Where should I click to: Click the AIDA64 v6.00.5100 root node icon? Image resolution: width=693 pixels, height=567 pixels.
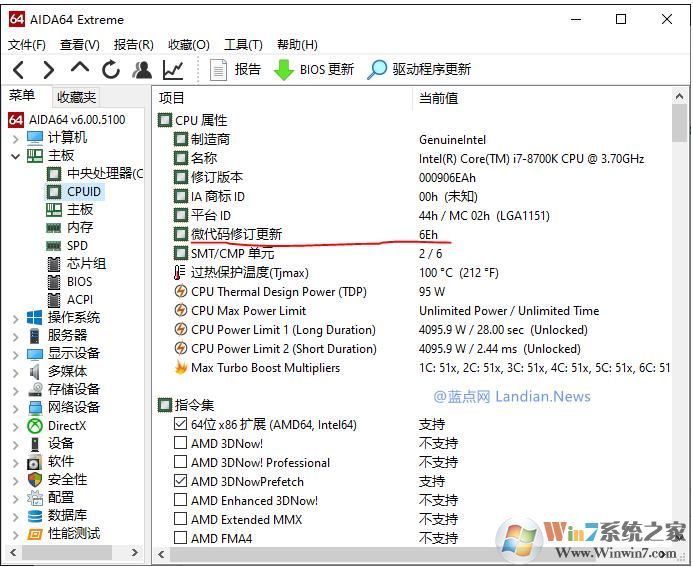point(16,120)
